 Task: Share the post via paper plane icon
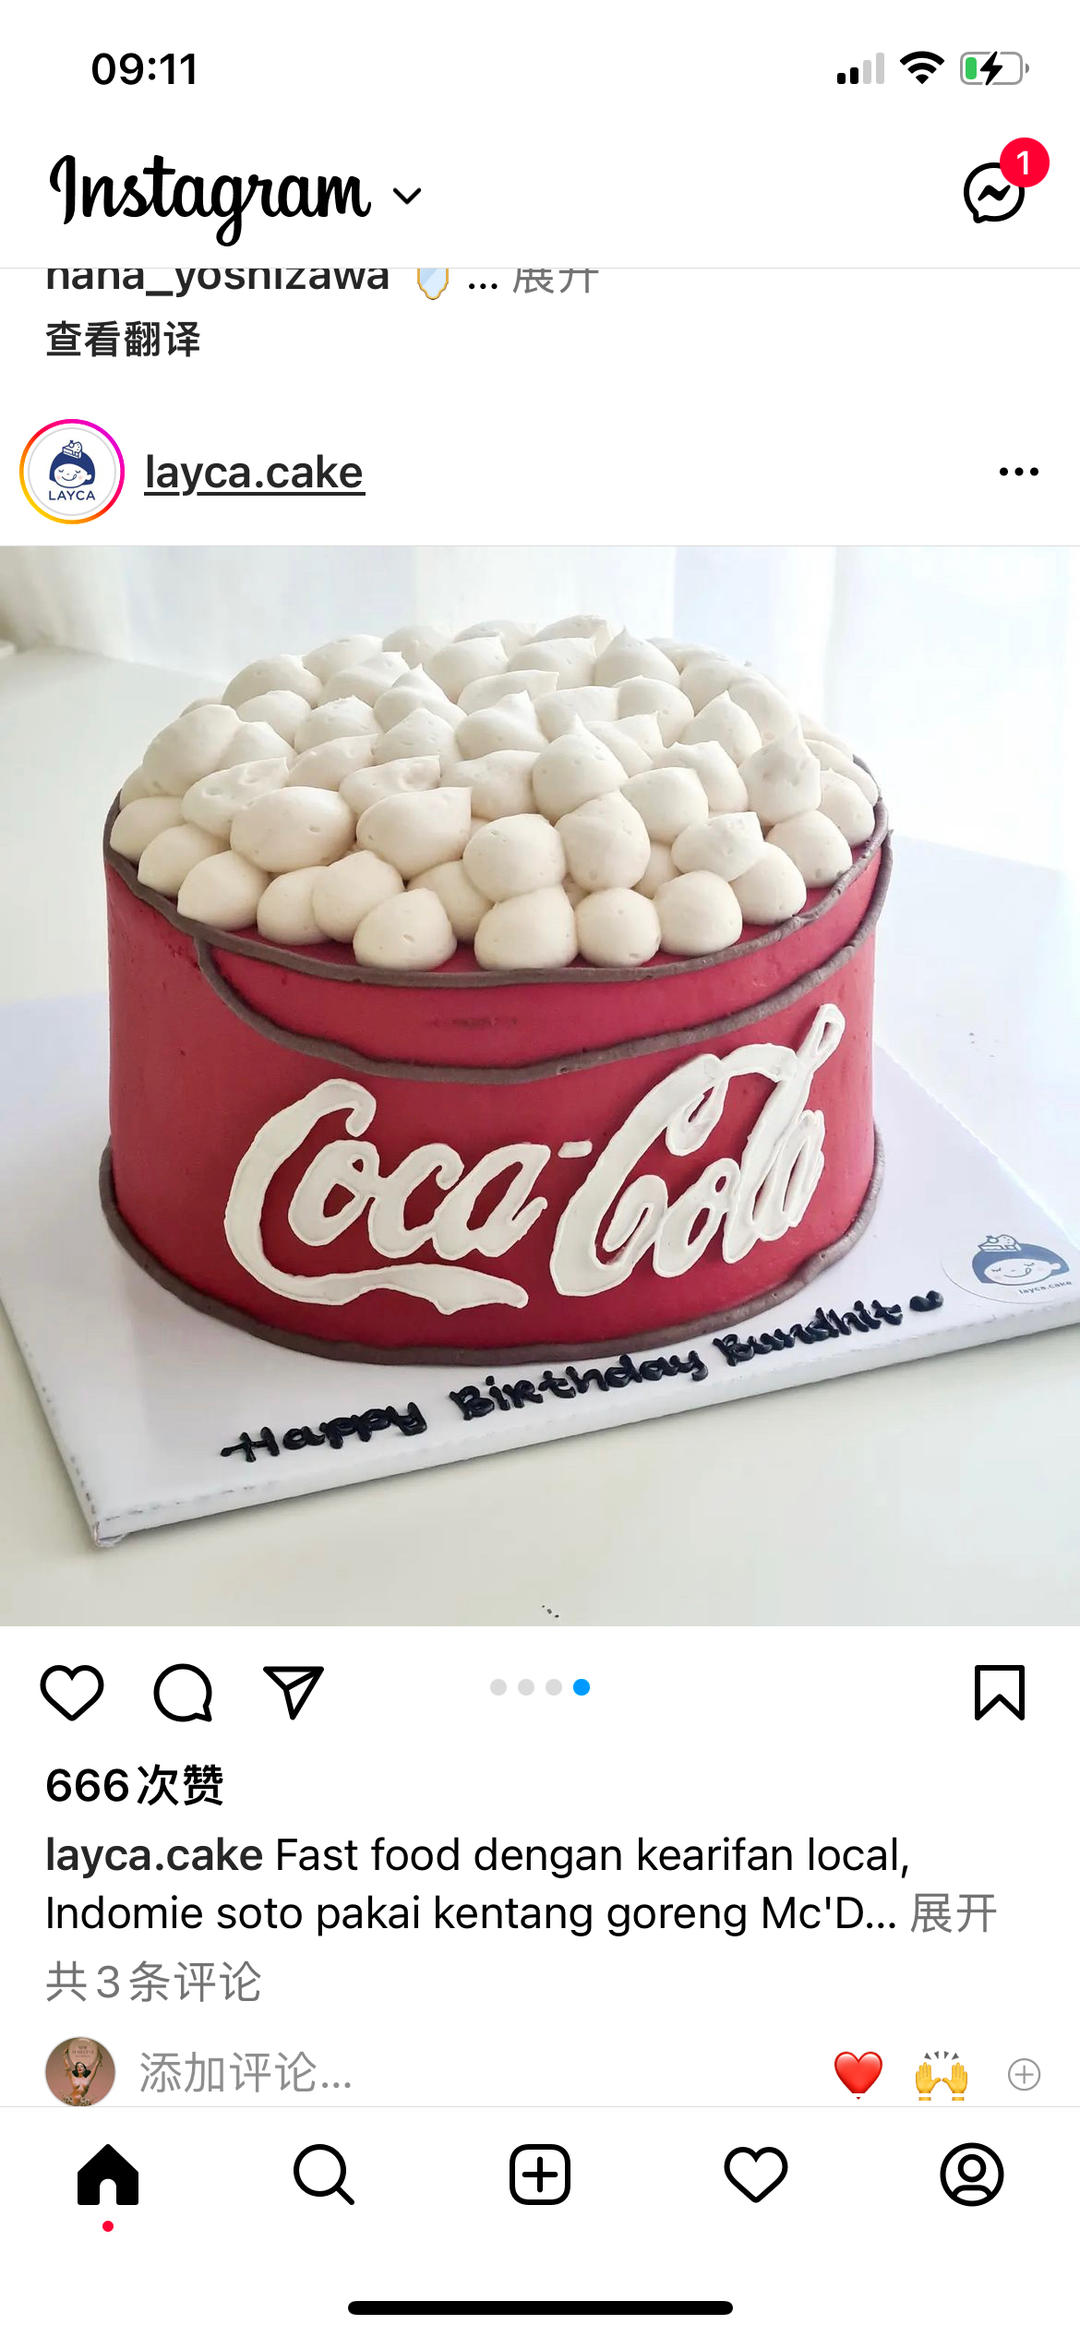coord(293,1692)
